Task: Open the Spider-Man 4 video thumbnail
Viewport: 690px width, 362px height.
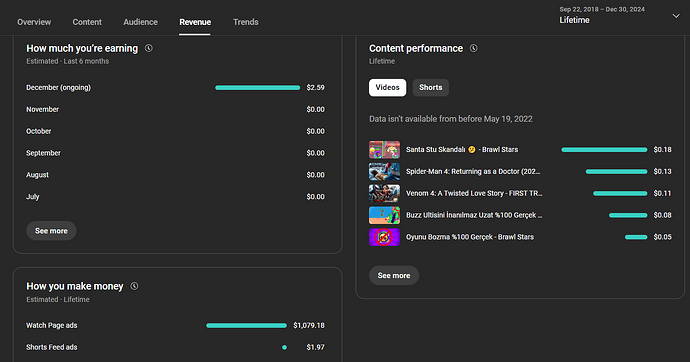Action: click(x=384, y=172)
